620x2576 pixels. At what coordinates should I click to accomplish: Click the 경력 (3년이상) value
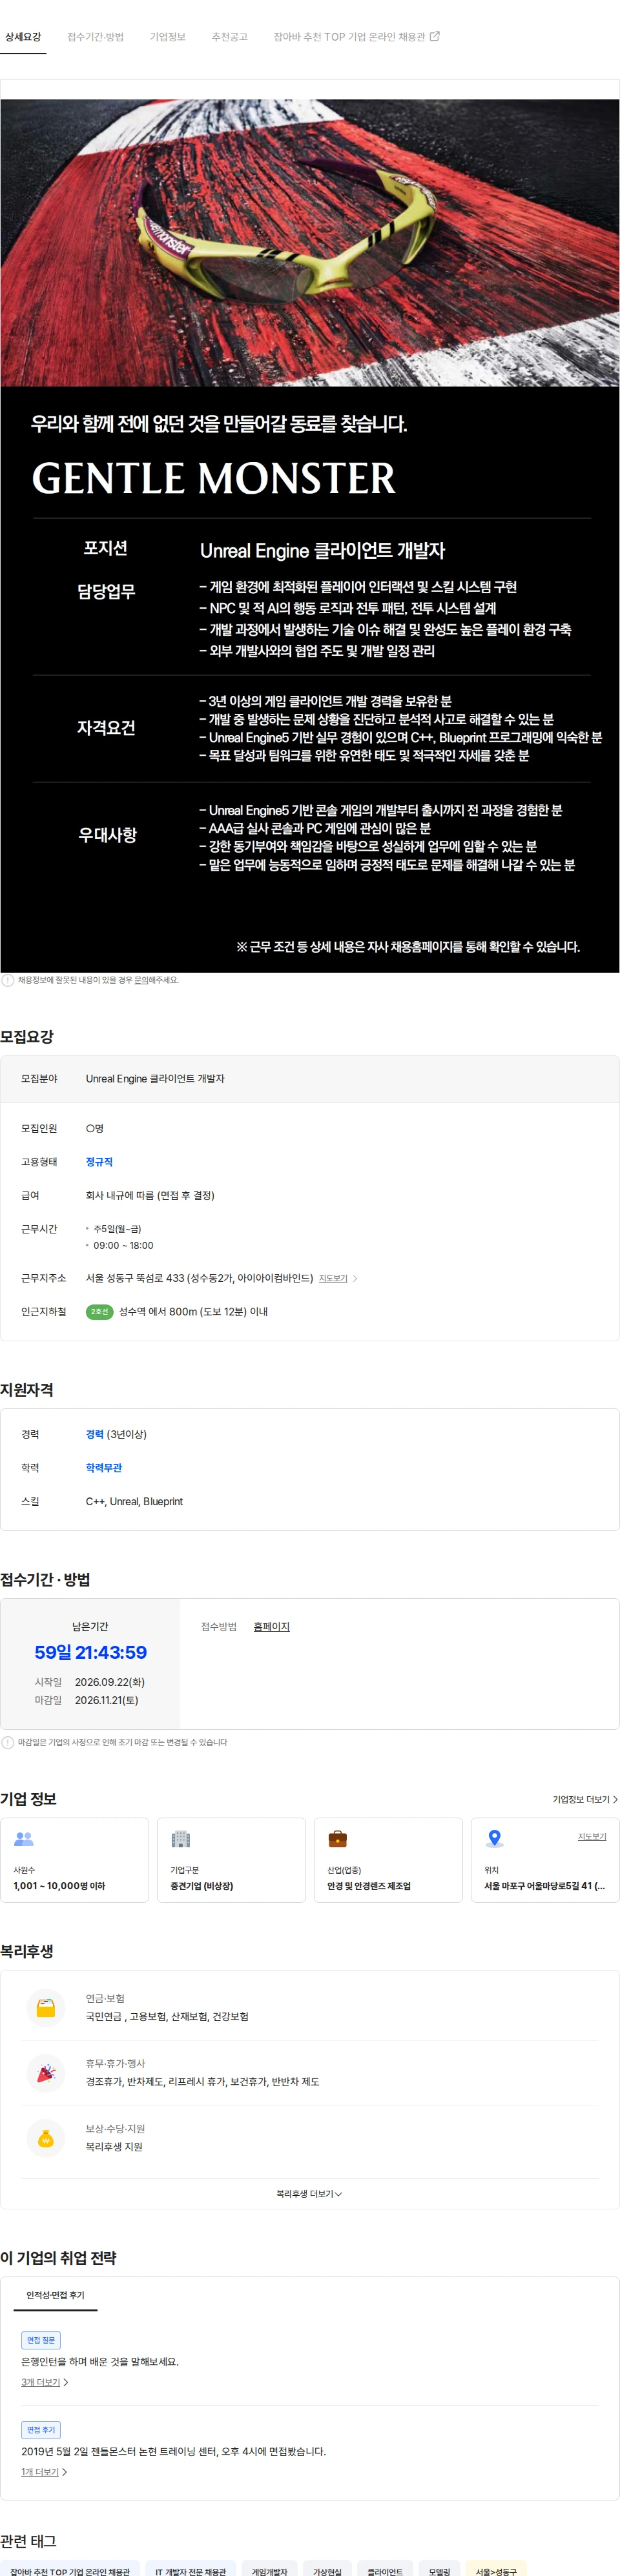(116, 1434)
